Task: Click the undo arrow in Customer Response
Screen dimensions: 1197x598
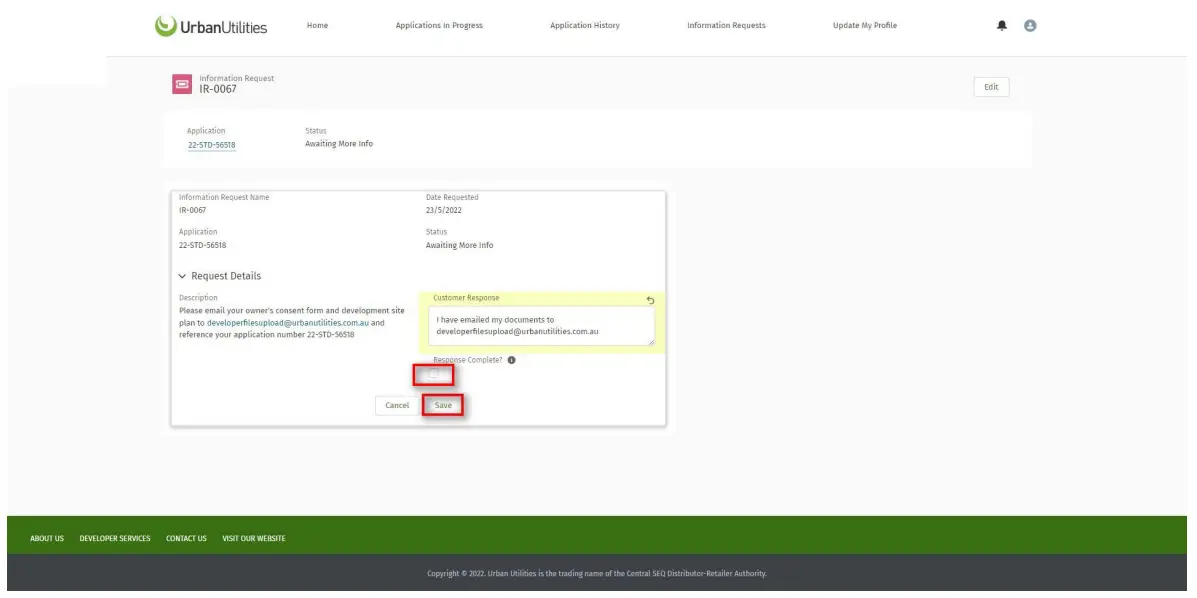Action: [650, 300]
